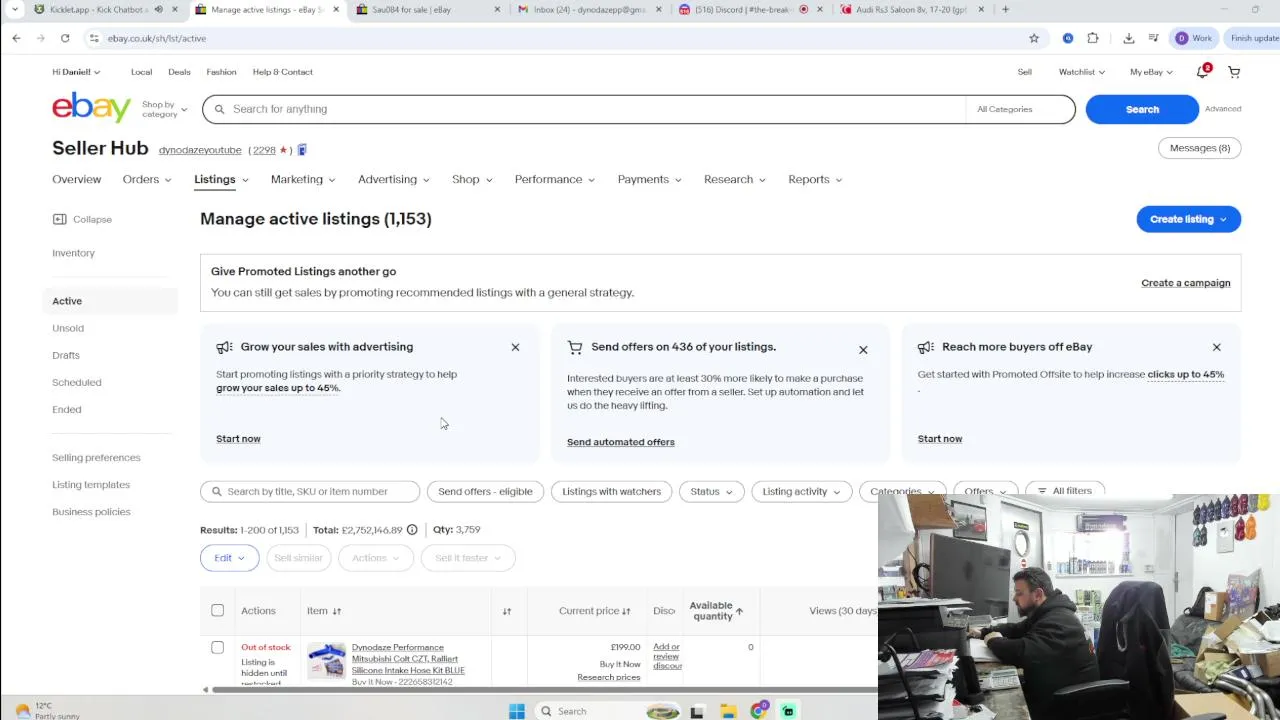The image size is (1280, 720).
Task: Dismiss the Send offers card
Action: (x=863, y=350)
